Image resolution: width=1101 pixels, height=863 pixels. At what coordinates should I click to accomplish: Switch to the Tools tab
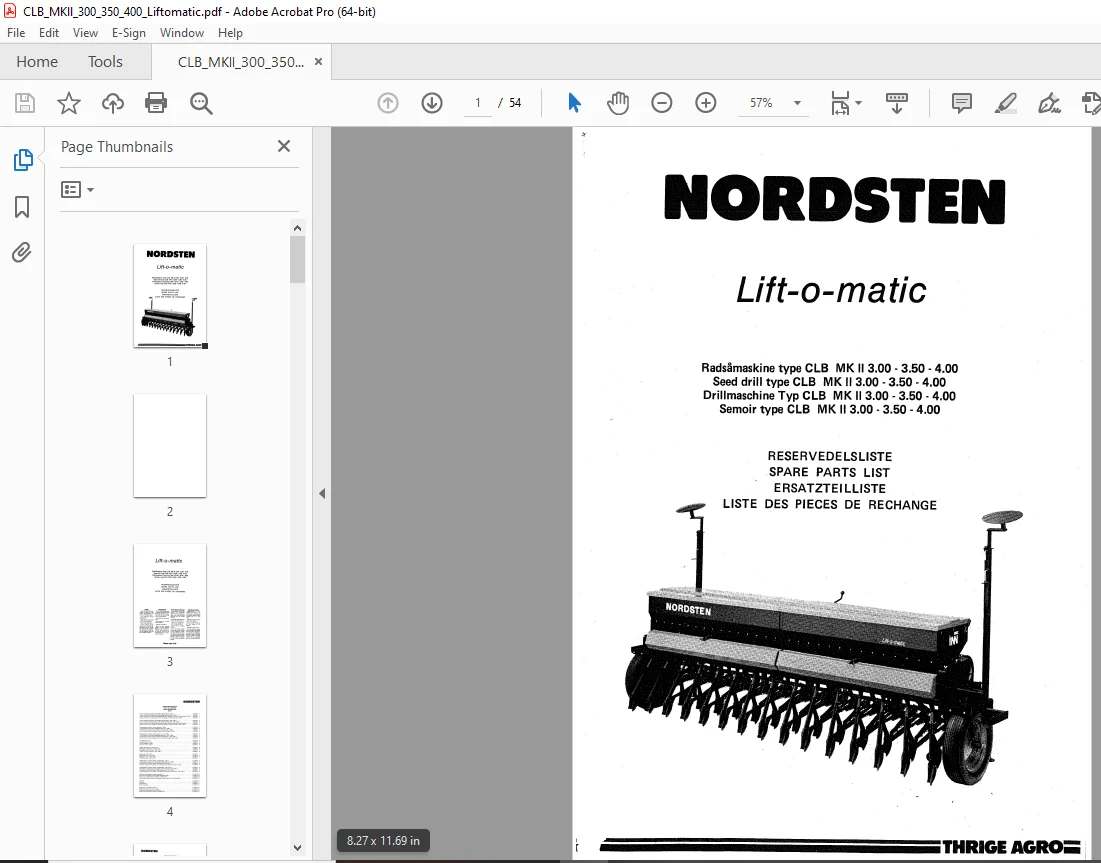point(105,62)
